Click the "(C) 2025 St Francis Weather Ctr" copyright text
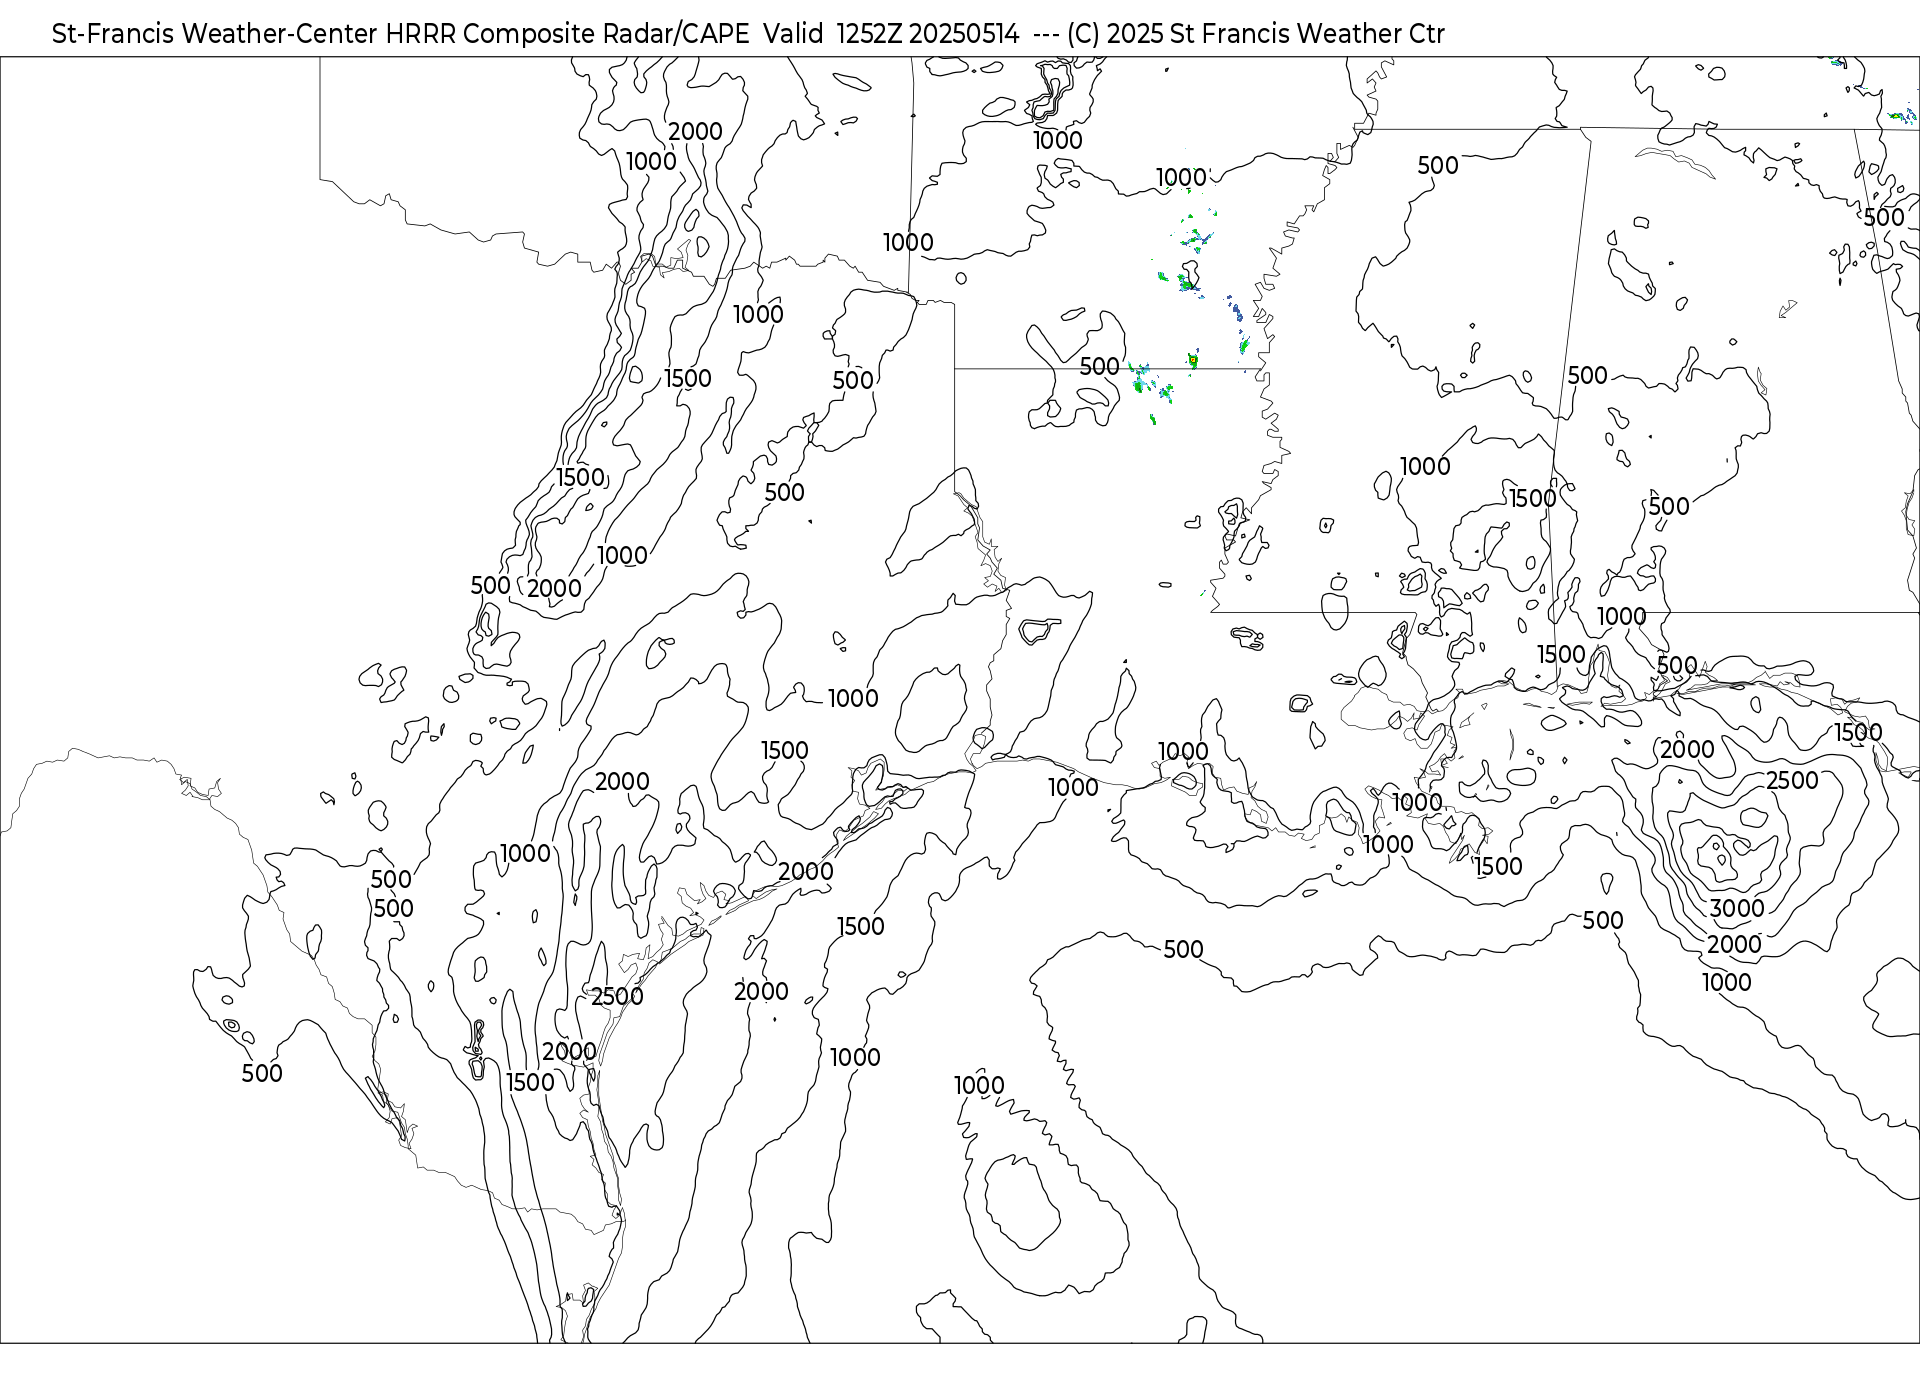Screen dimensions: 1920x1400 pos(1255,34)
